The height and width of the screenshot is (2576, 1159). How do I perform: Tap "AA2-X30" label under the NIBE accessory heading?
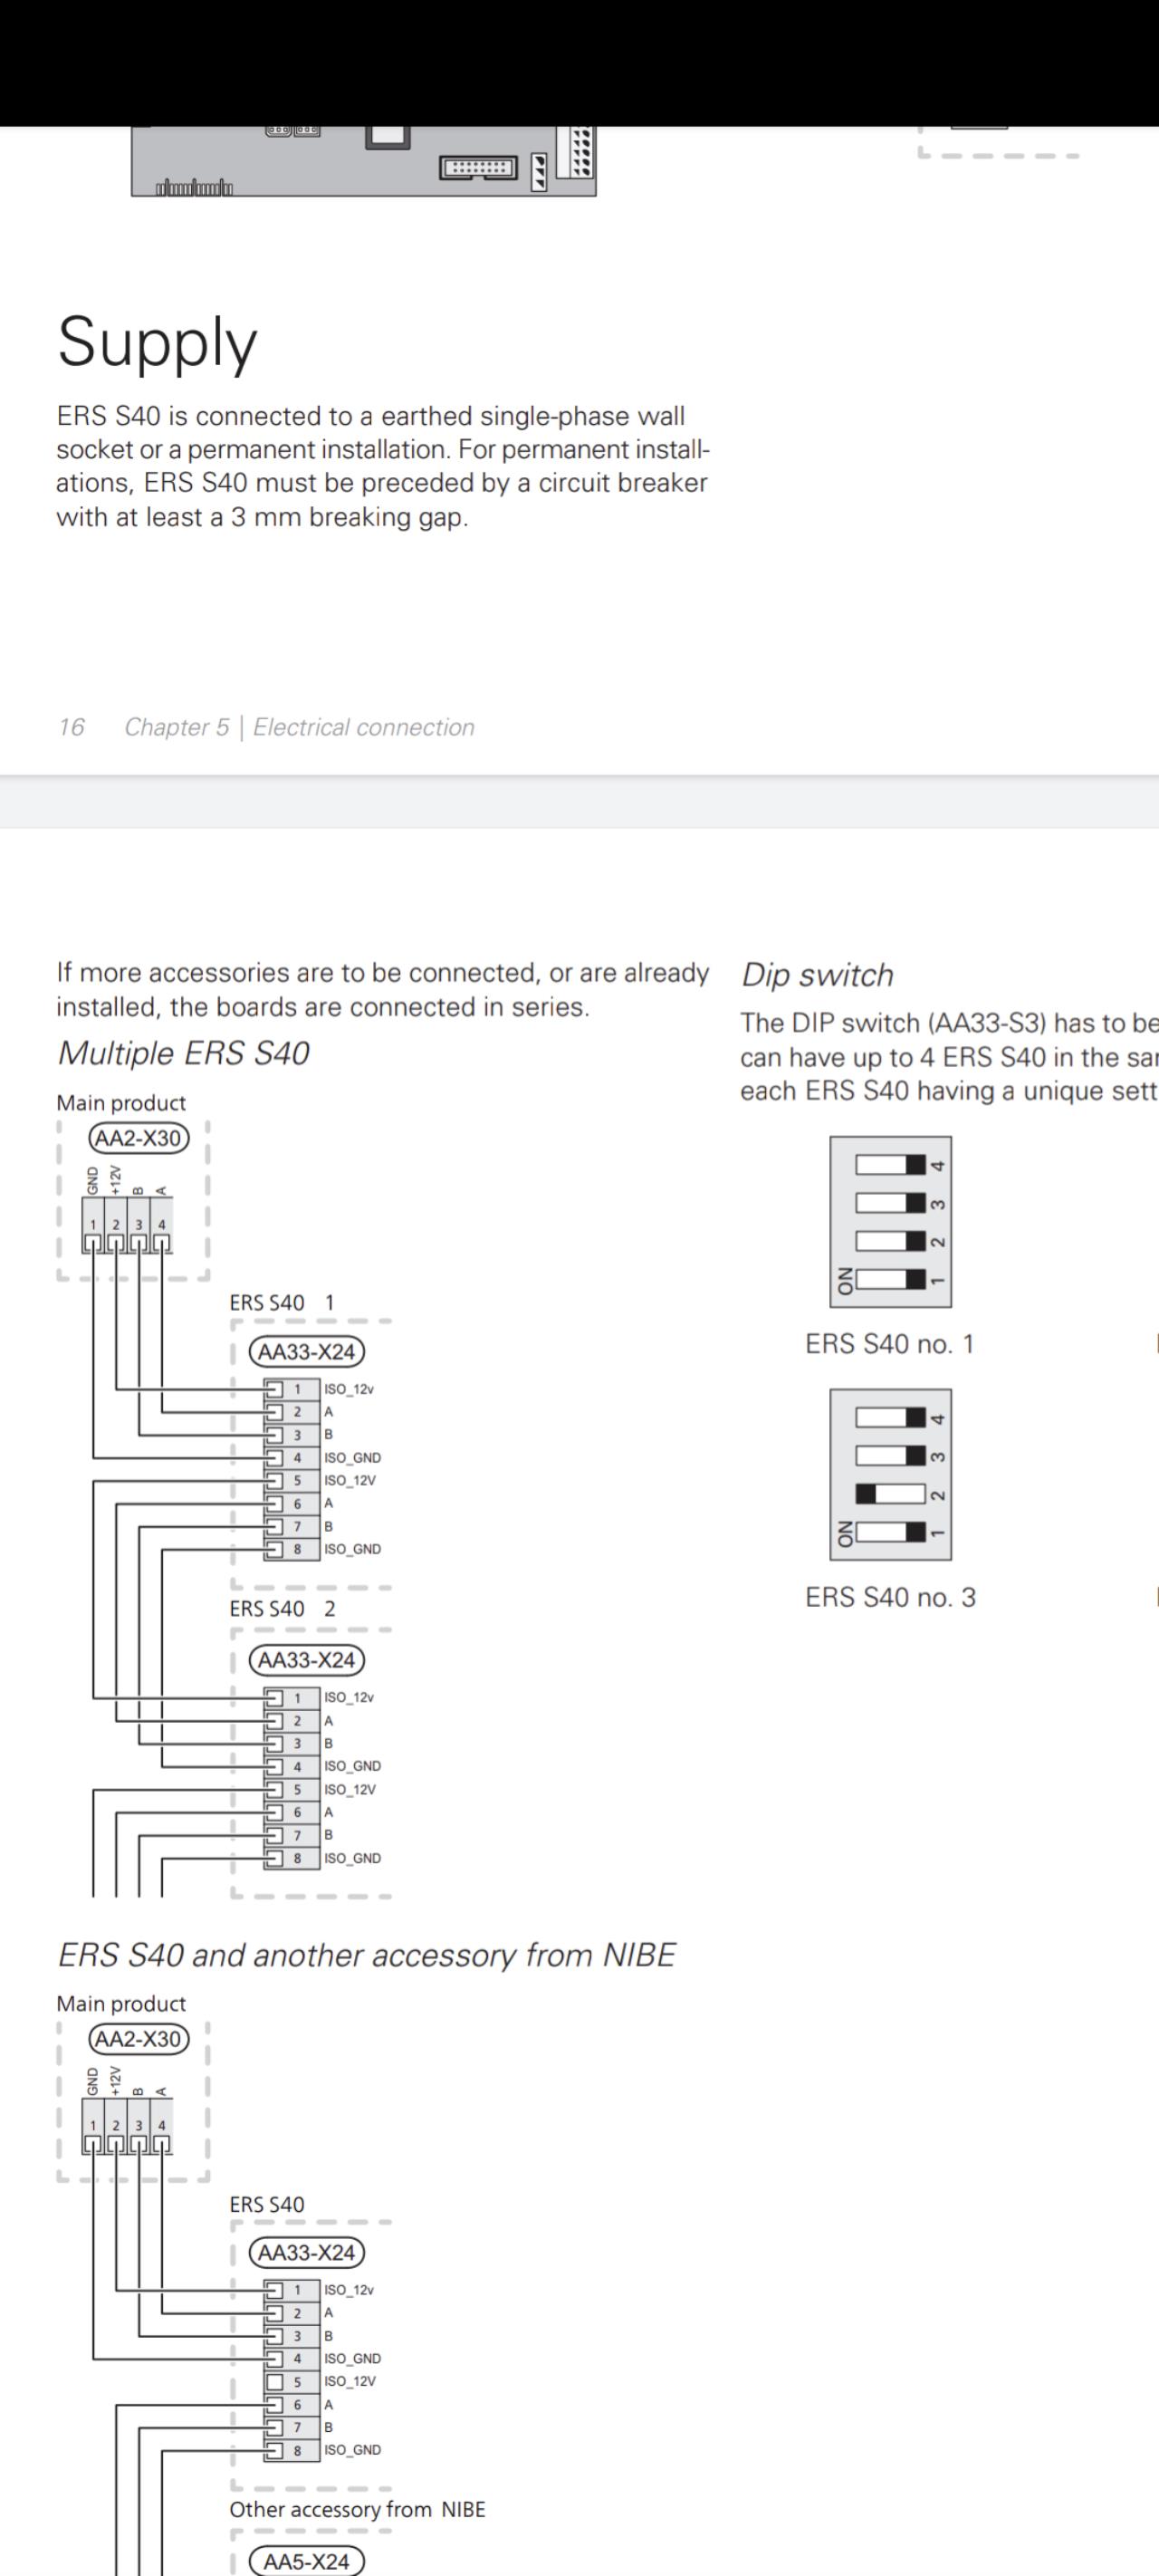point(138,2039)
